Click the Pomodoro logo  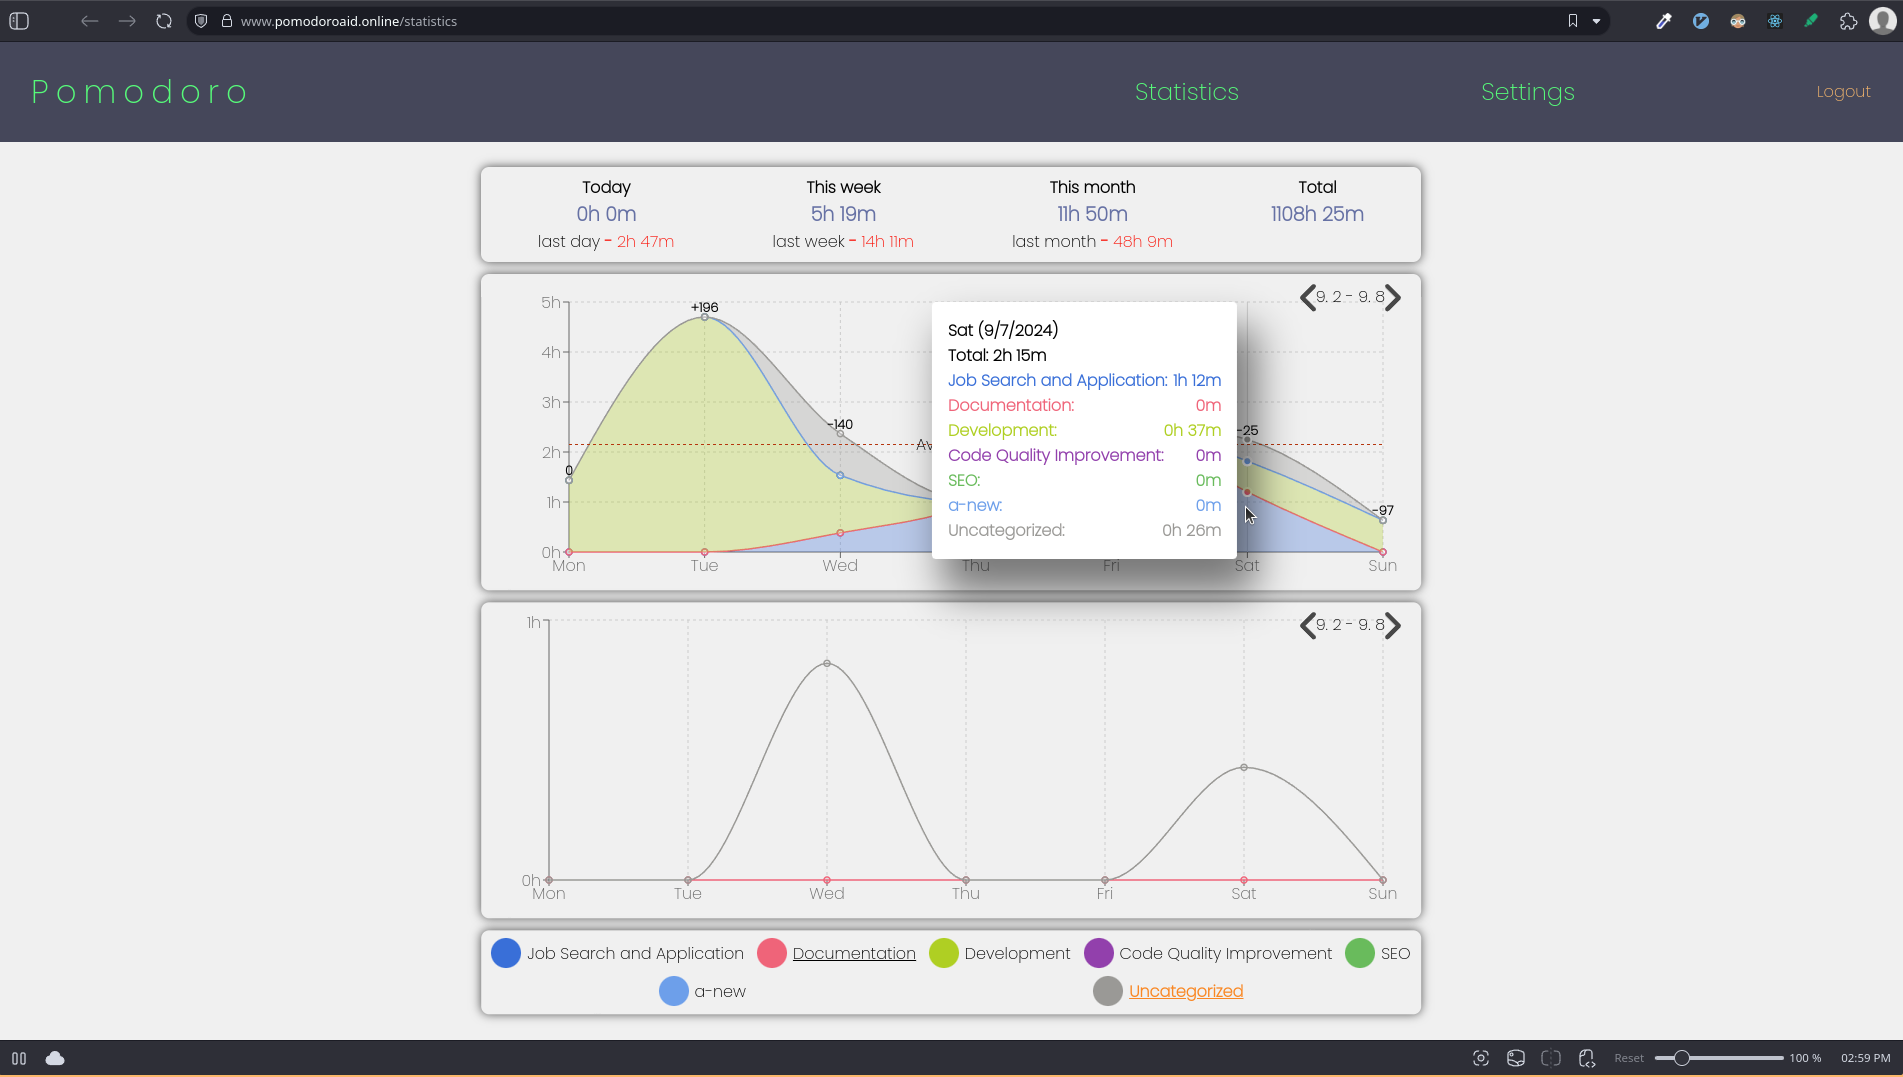(x=140, y=92)
